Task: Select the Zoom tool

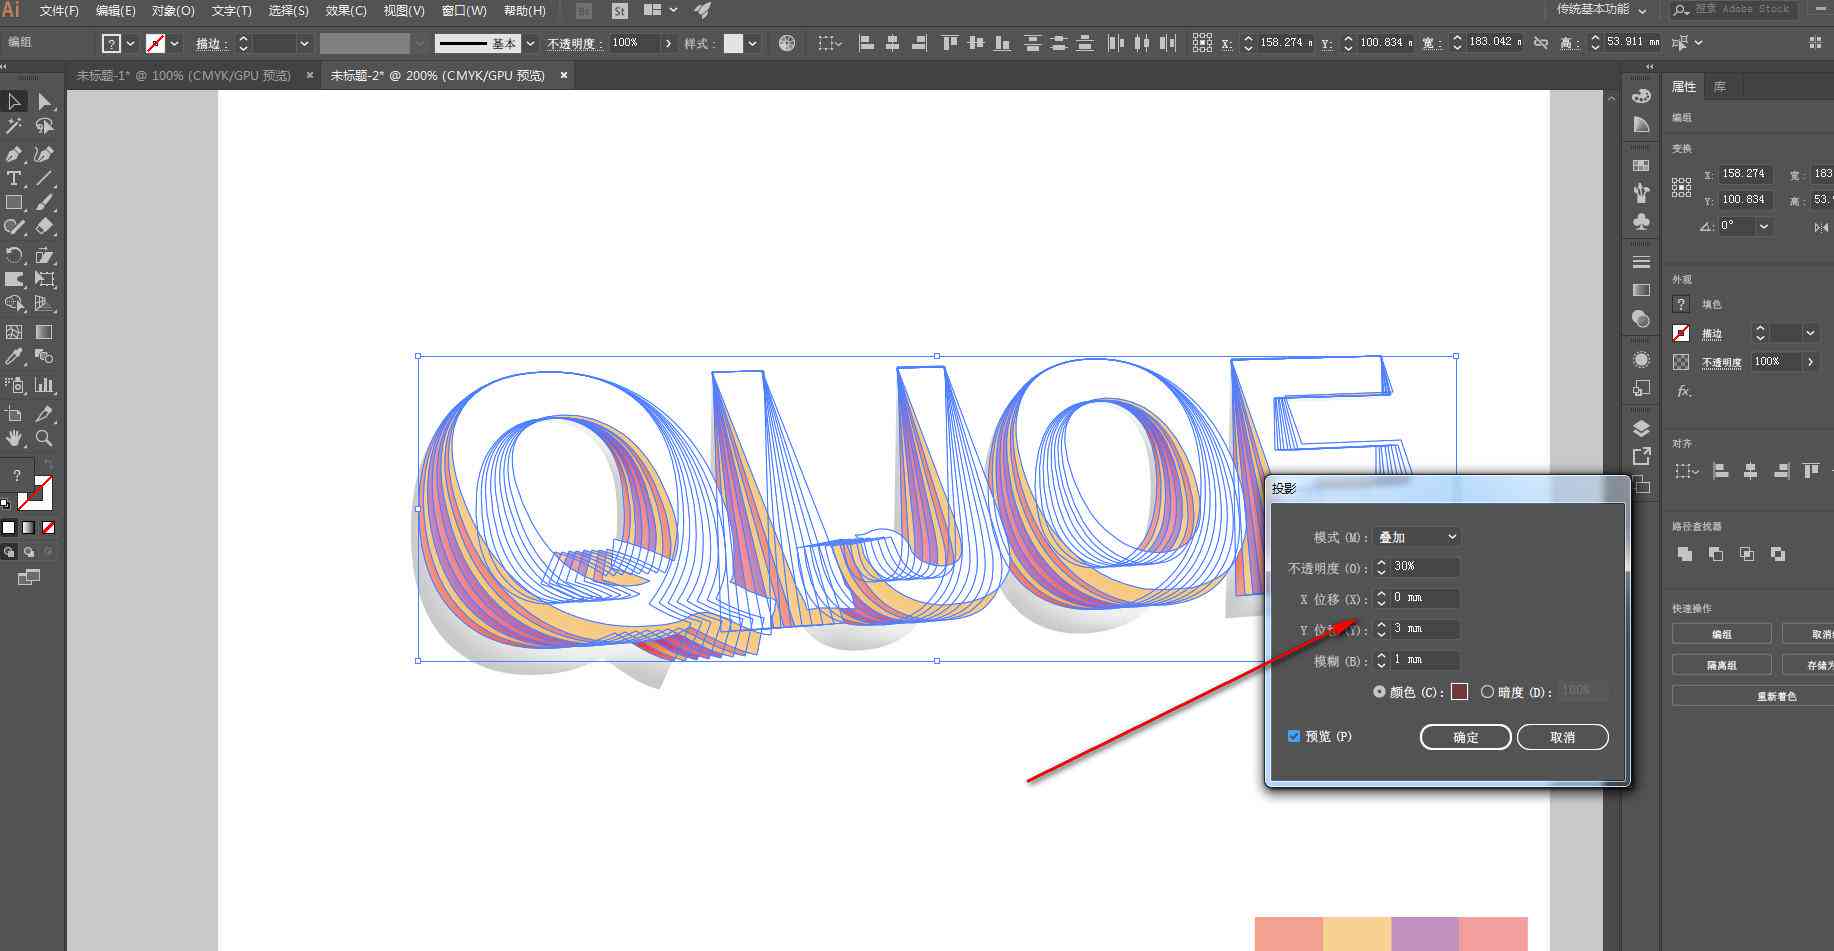Action: [44, 438]
